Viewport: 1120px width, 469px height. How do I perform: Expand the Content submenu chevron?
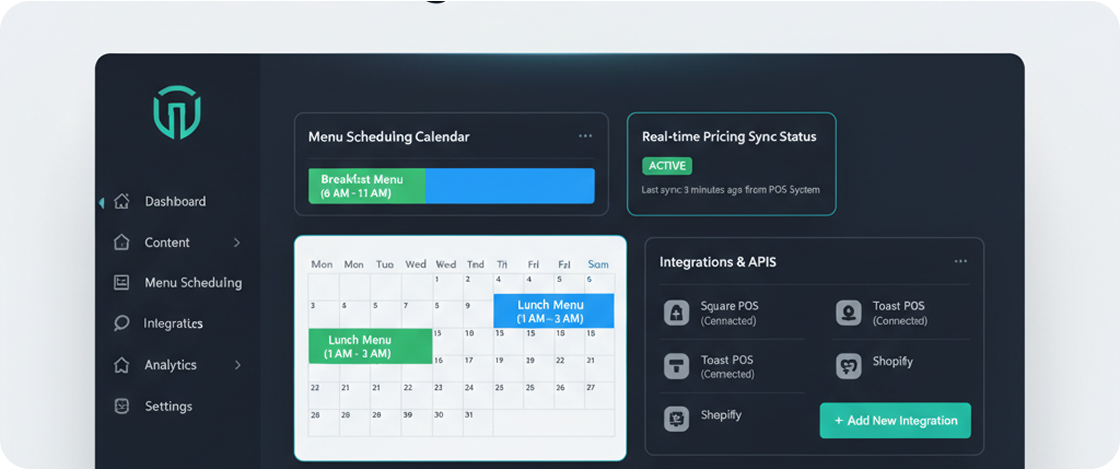point(237,242)
